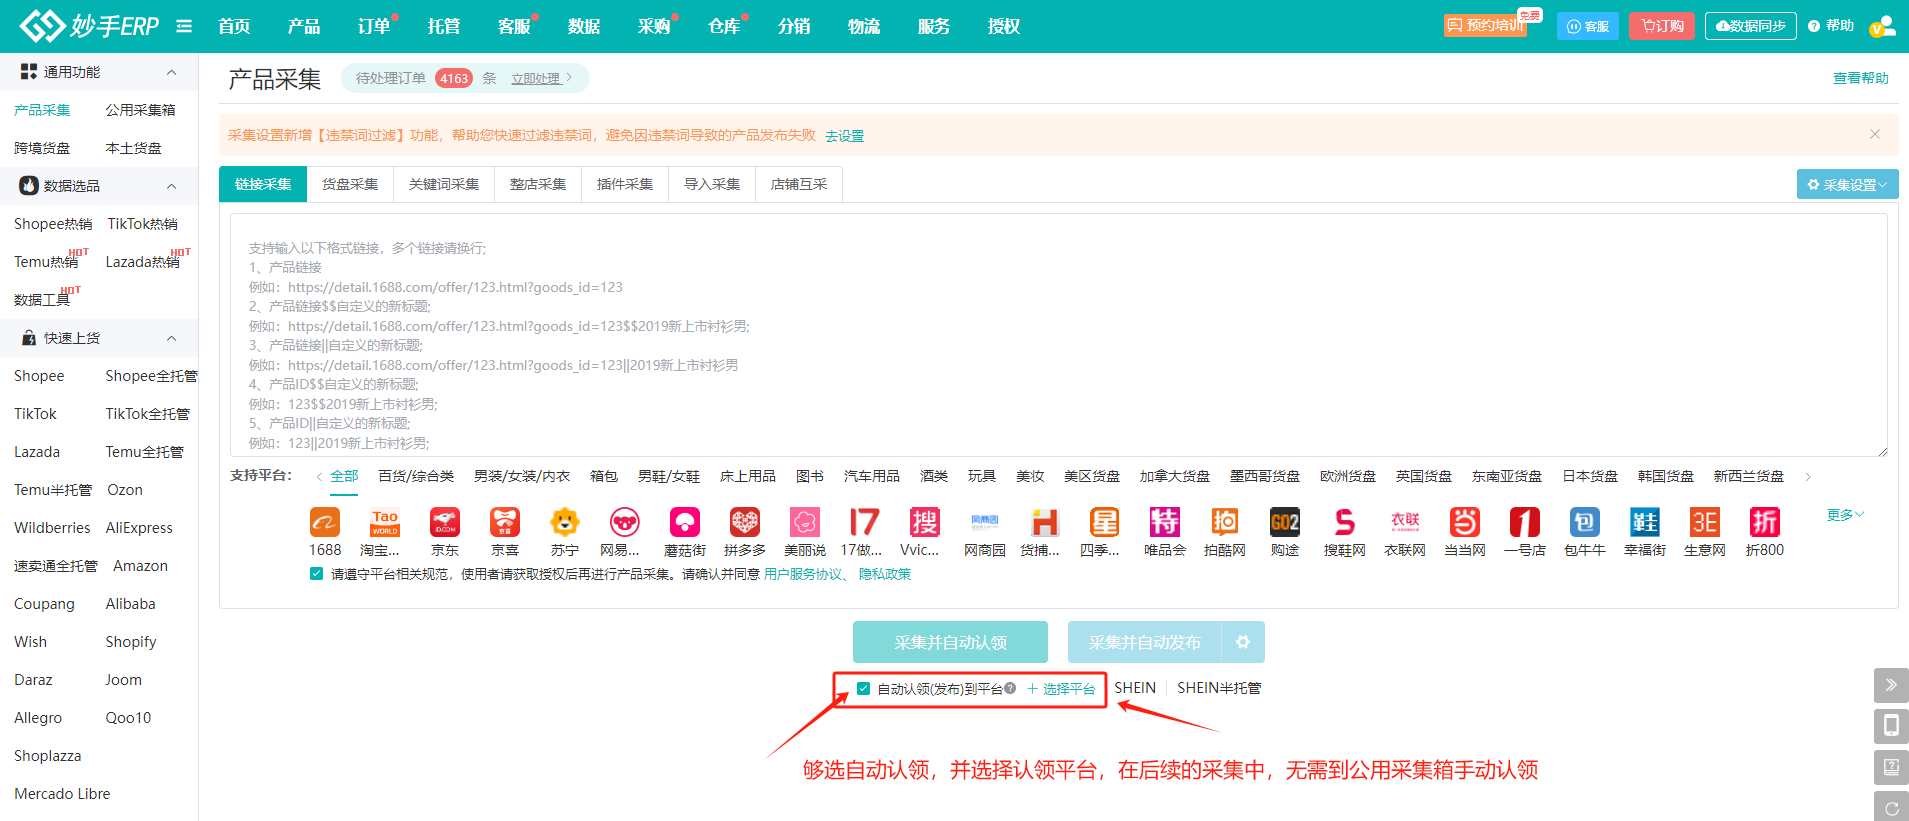The image size is (1909, 821).
Task: Switch to 插件采集 tab
Action: tap(625, 184)
